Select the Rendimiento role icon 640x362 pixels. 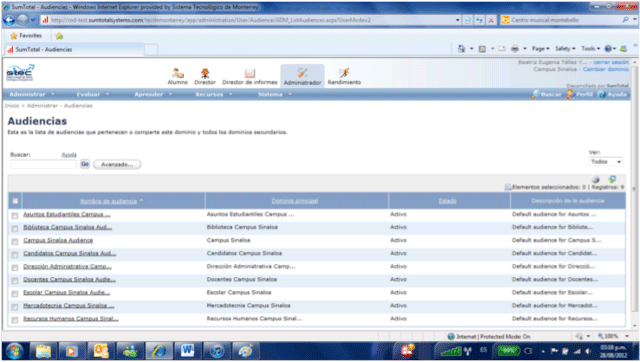[x=344, y=73]
